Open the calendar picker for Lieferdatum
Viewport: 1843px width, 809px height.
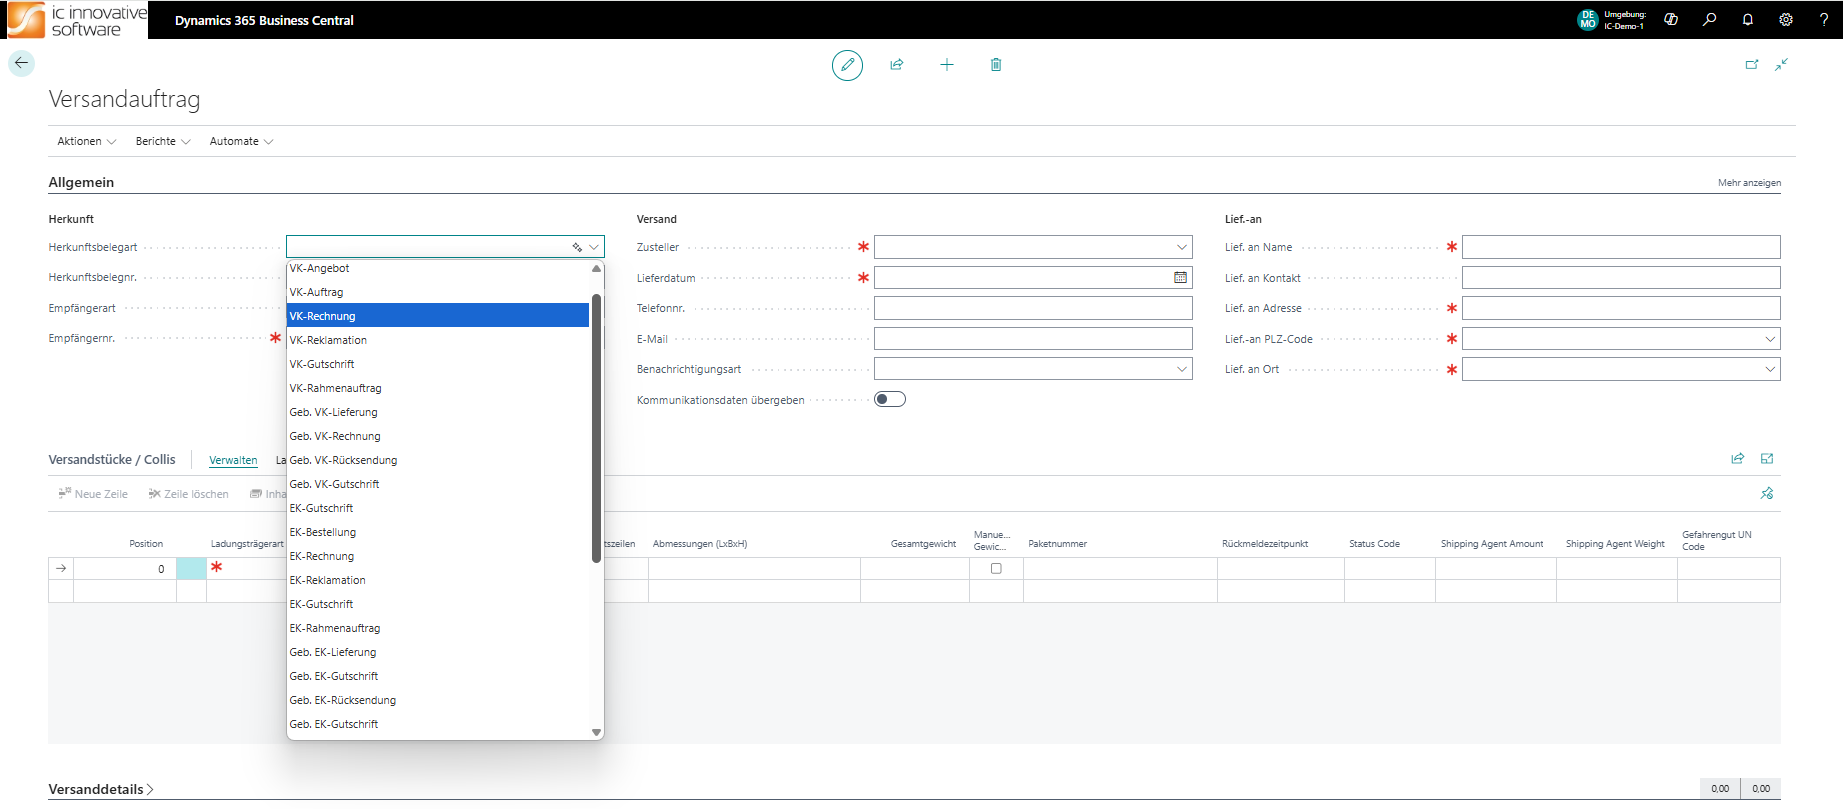pyautogui.click(x=1180, y=278)
